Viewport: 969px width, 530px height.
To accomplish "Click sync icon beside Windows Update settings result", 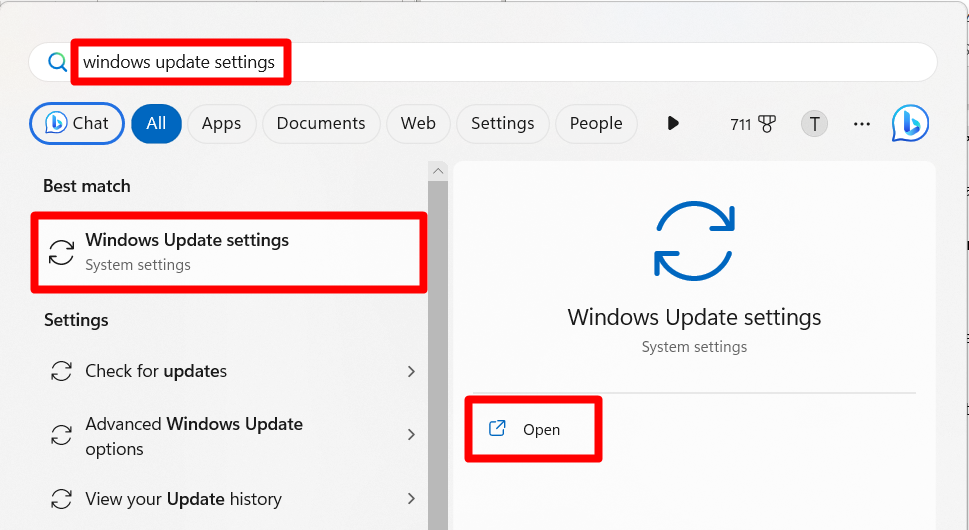I will click(x=61, y=252).
